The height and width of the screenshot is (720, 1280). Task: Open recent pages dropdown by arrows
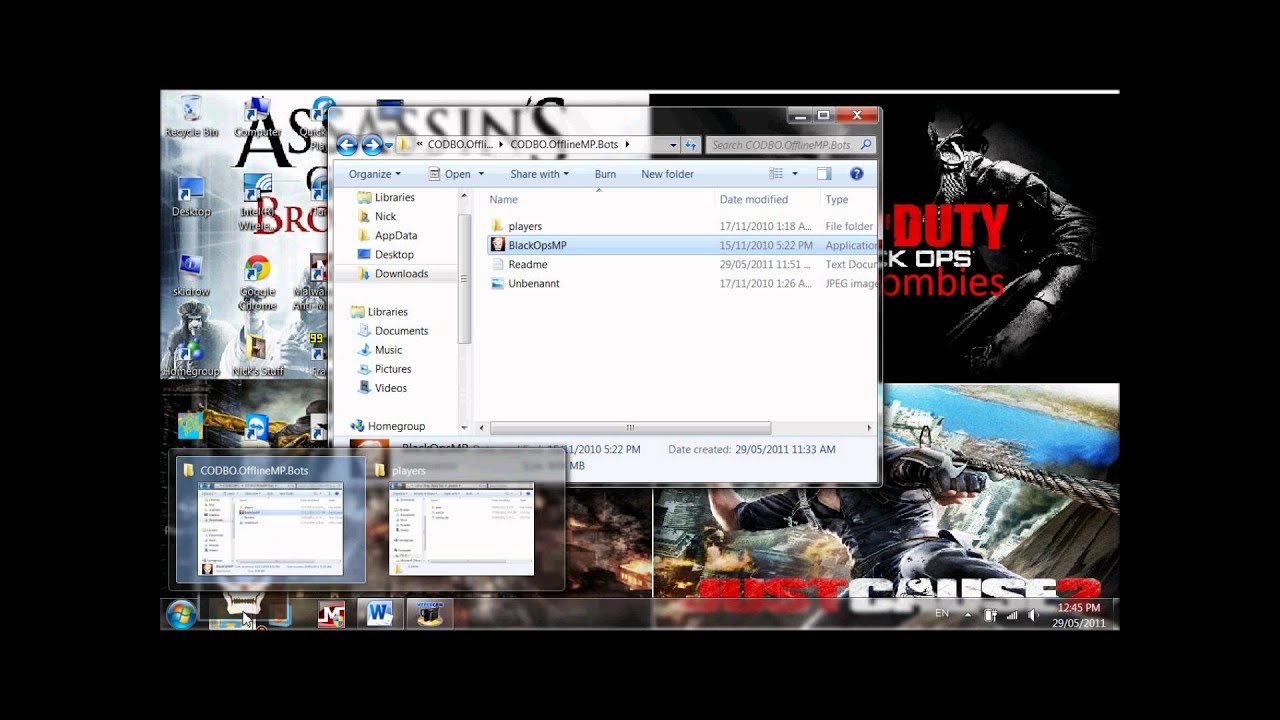(389, 146)
